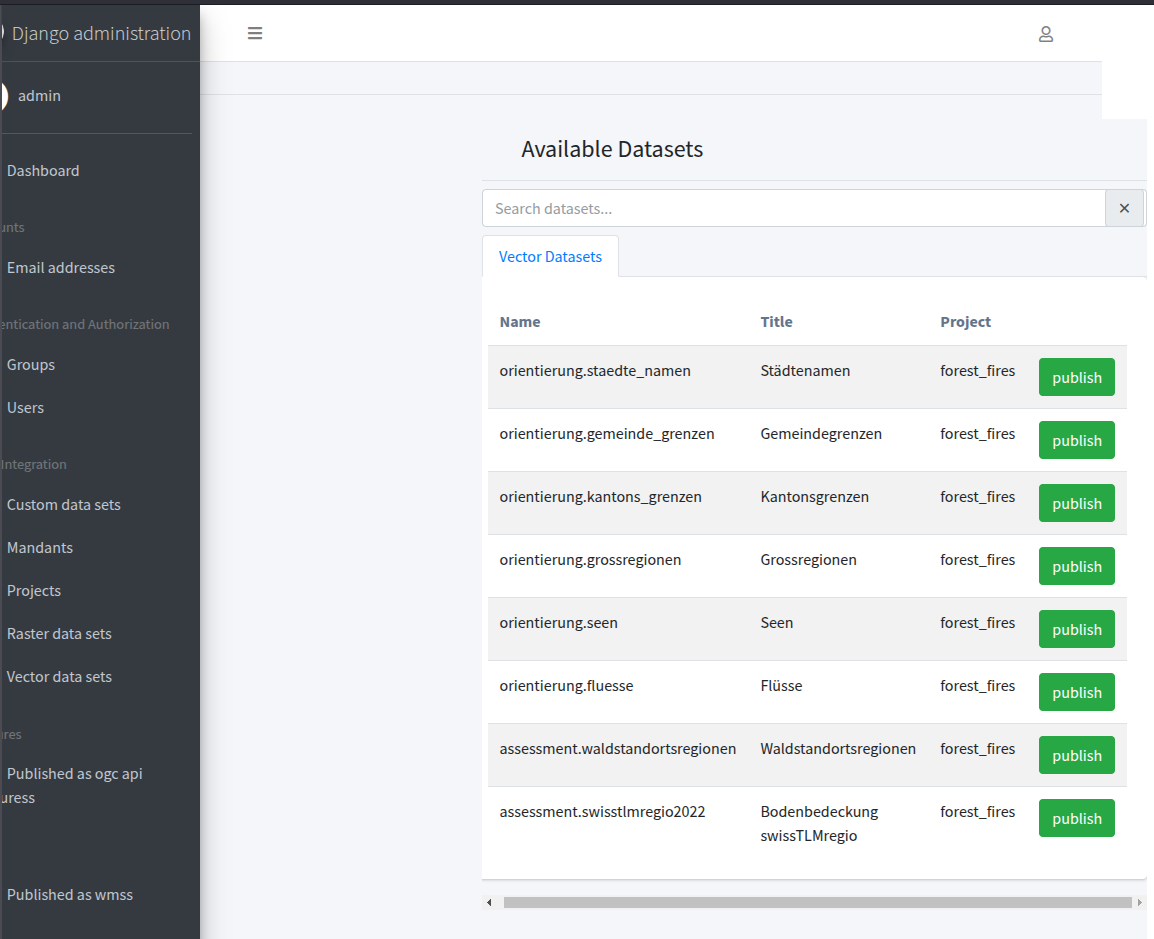Go to Email addresses in sidebar
This screenshot has width=1154, height=939.
tap(61, 268)
